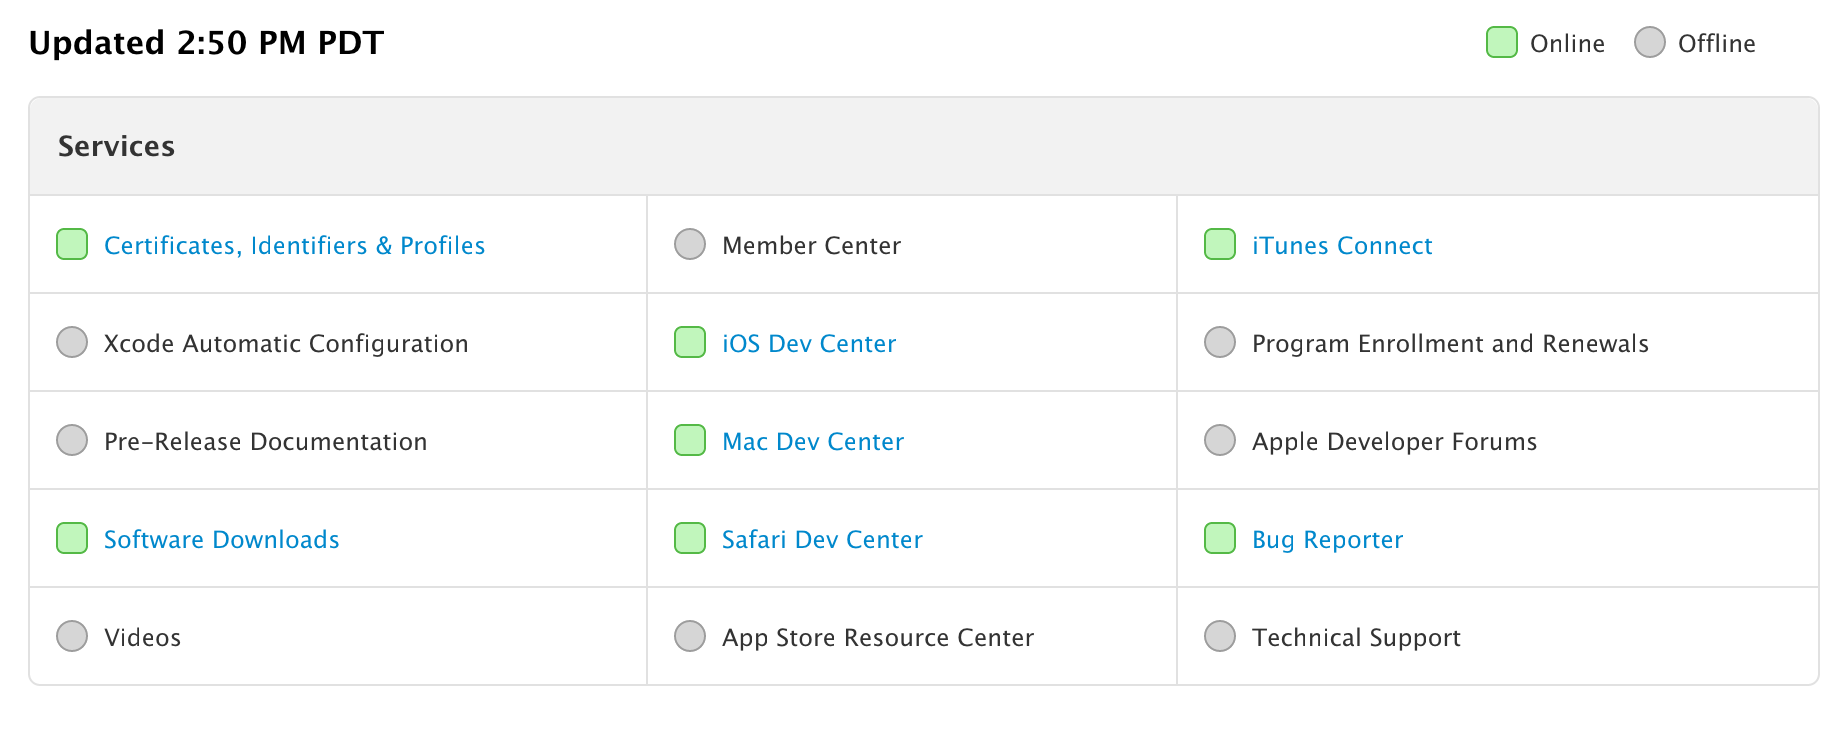Image resolution: width=1838 pixels, height=730 pixels.
Task: Click the green status icon beside iTunes Connect
Action: click(1219, 244)
